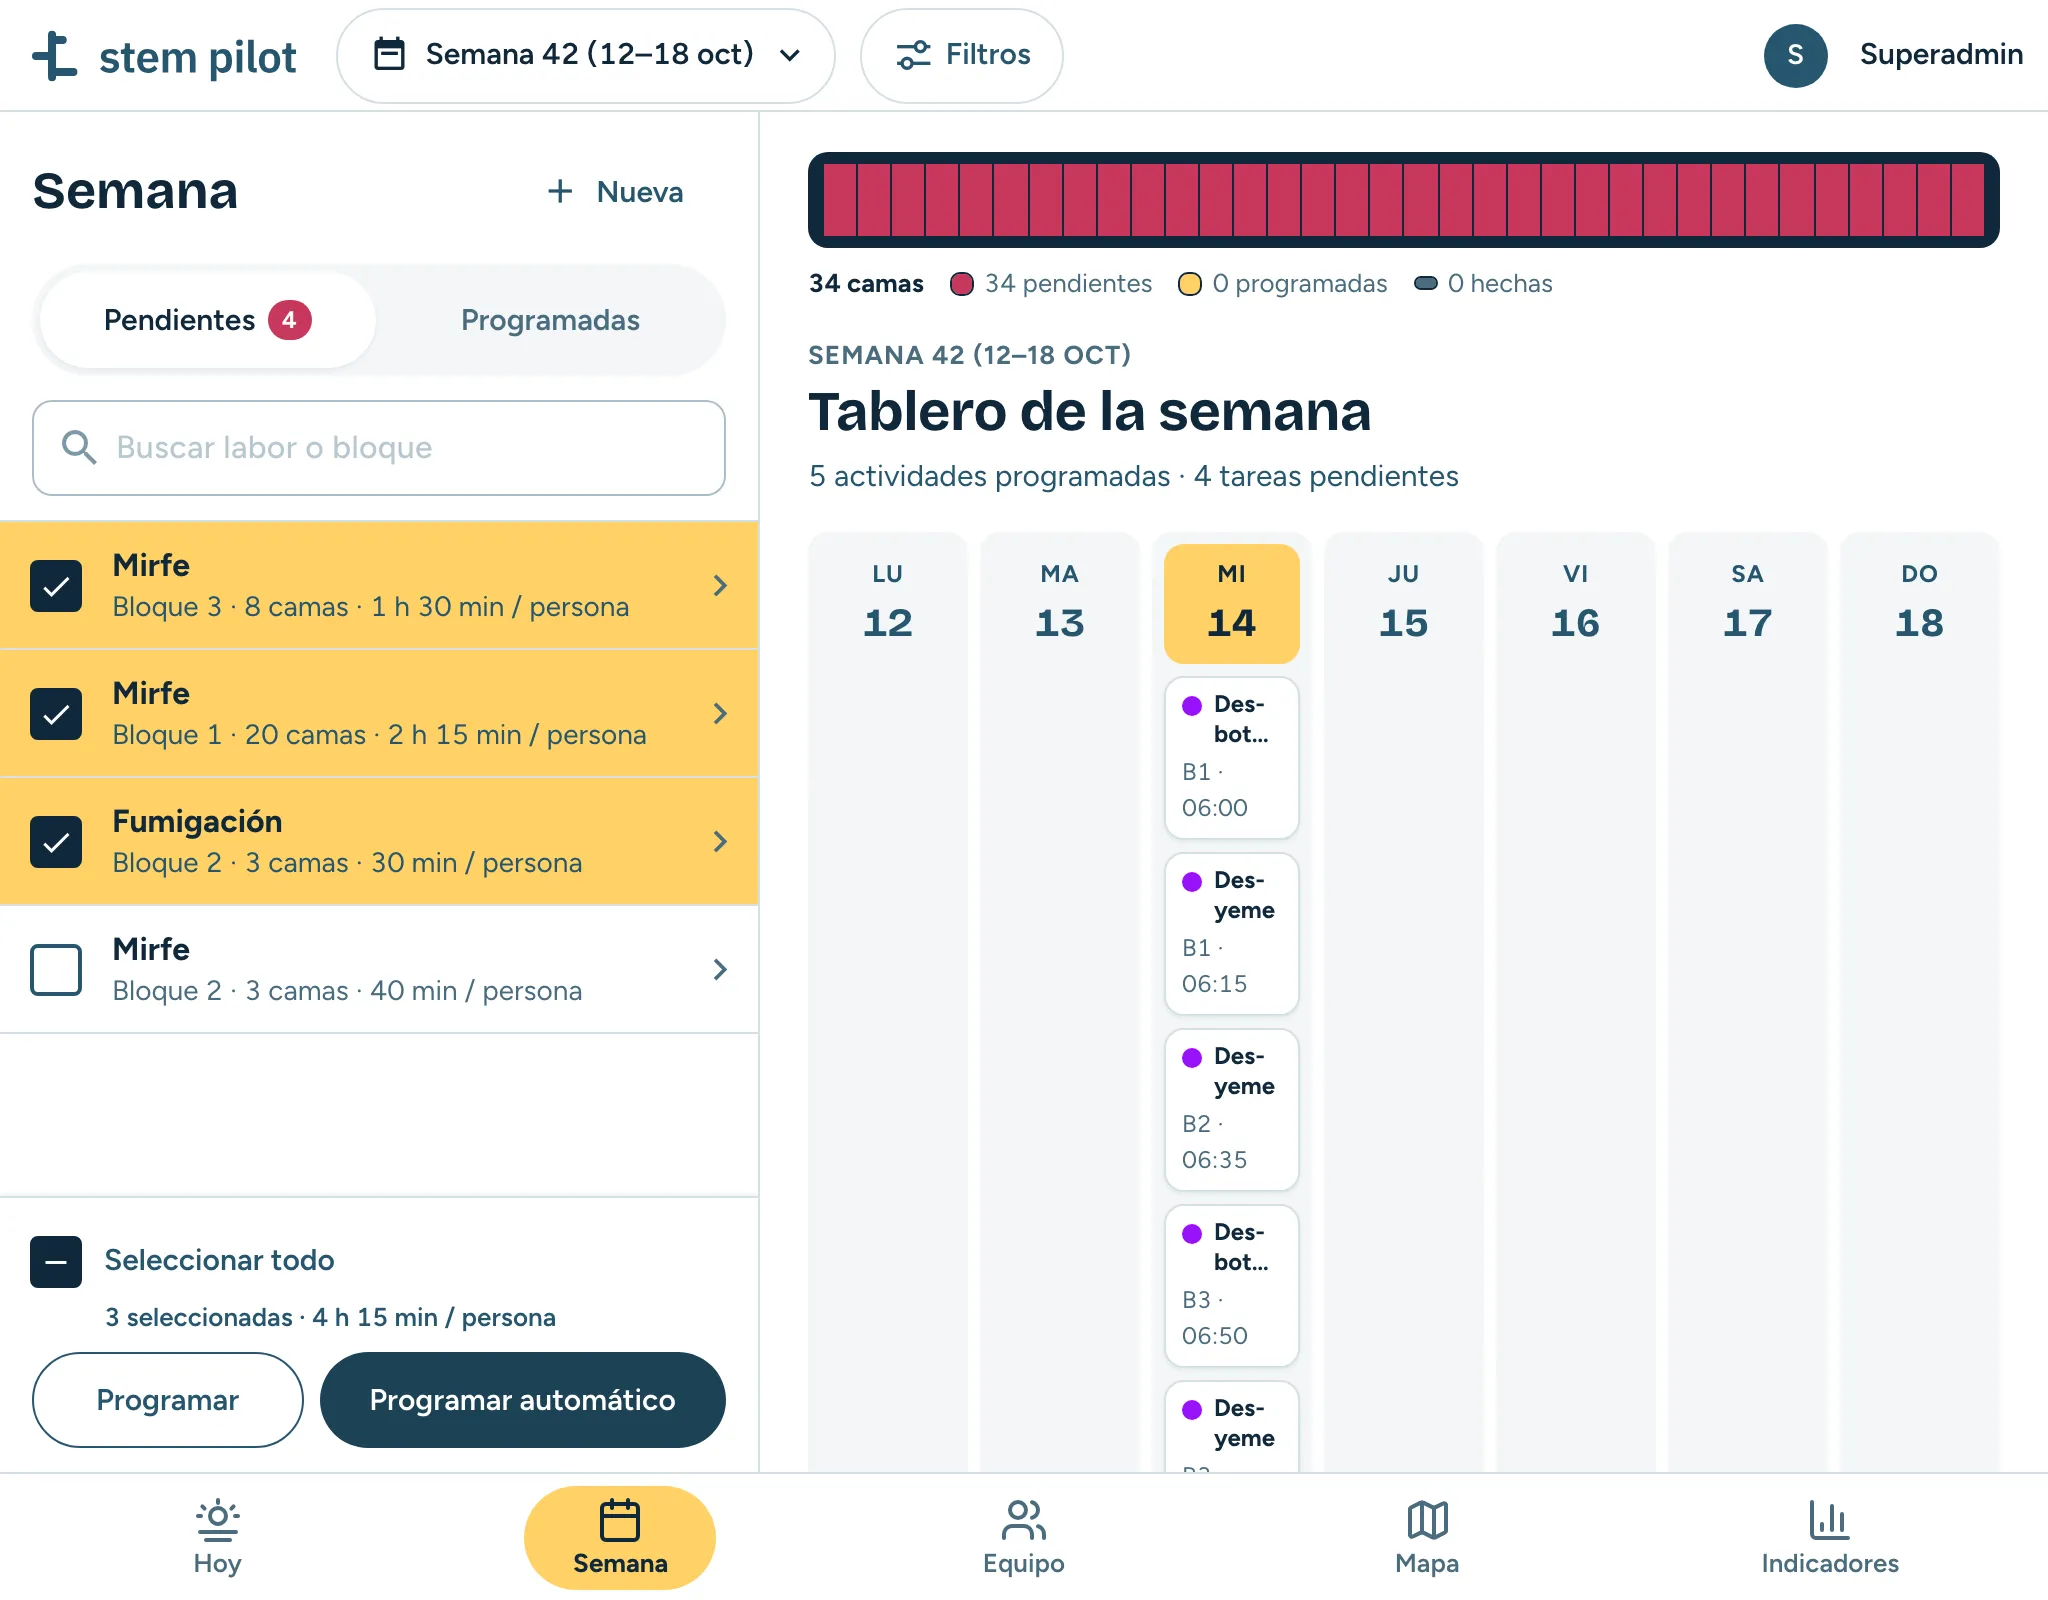Click the hechas legend swatch
Image resolution: width=2048 pixels, height=1600 pixels.
coord(1426,284)
